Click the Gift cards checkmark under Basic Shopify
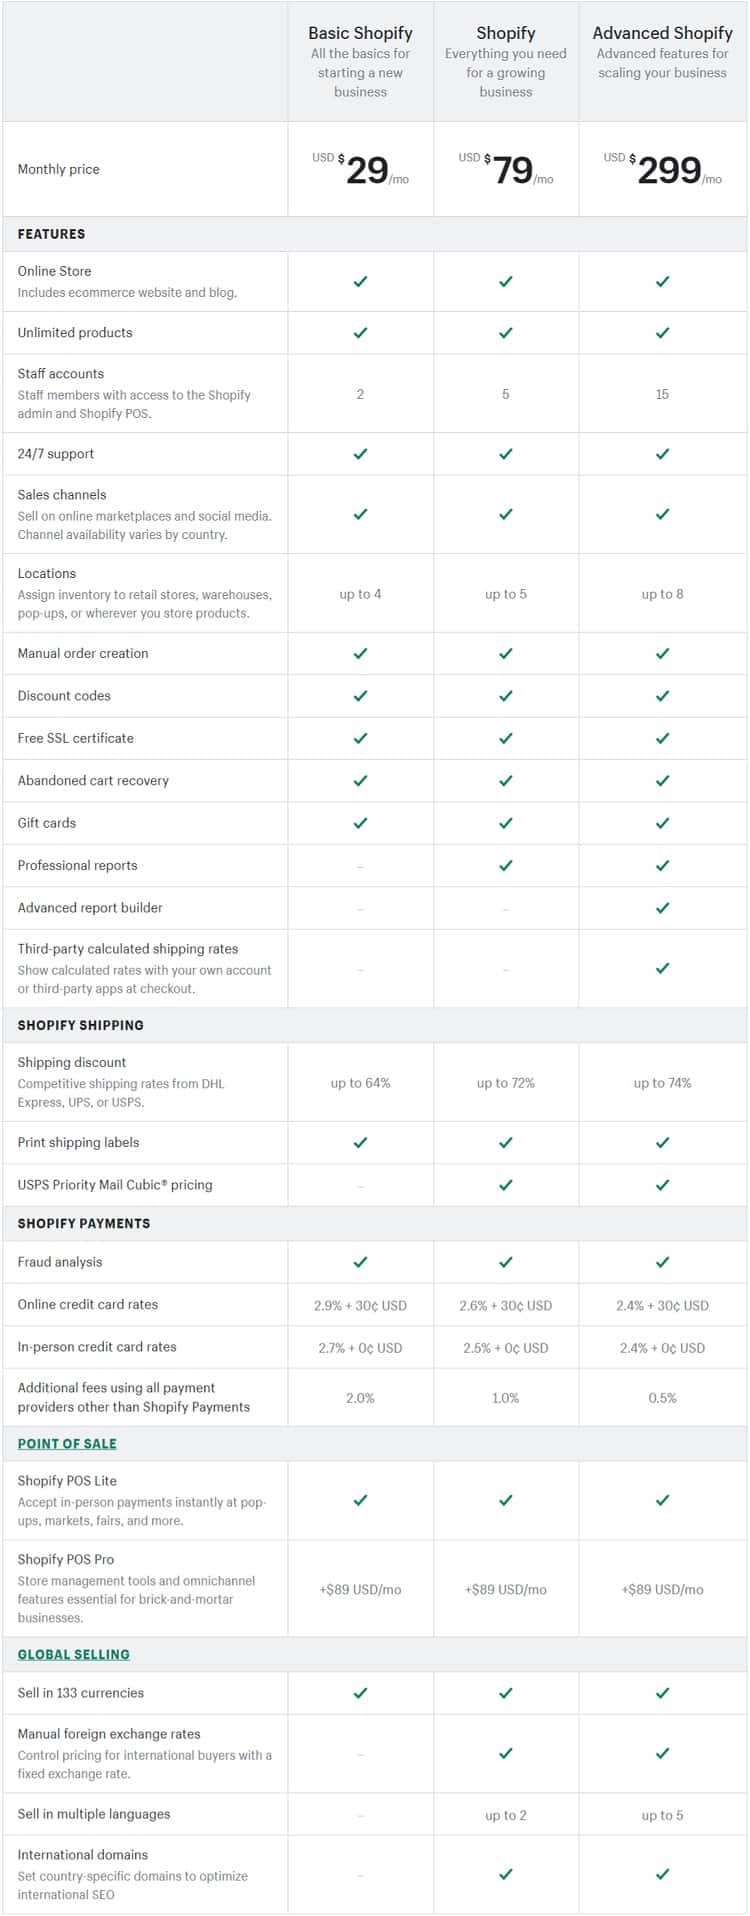The height and width of the screenshot is (1916, 750). (360, 823)
